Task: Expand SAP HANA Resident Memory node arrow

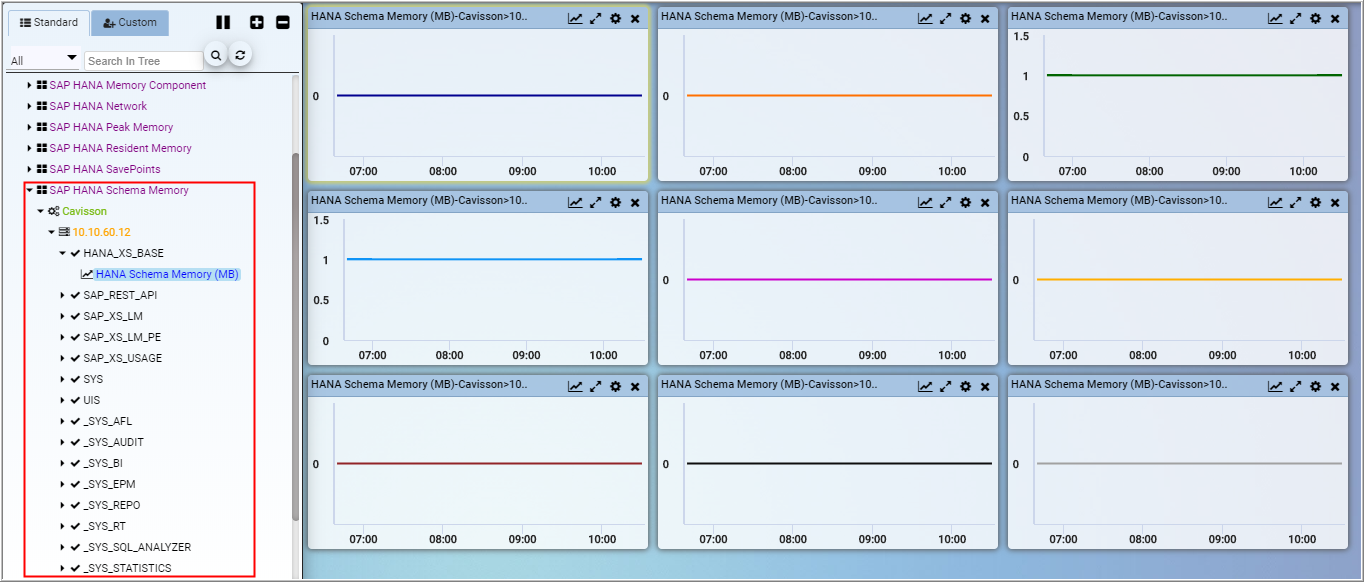Action: point(30,148)
